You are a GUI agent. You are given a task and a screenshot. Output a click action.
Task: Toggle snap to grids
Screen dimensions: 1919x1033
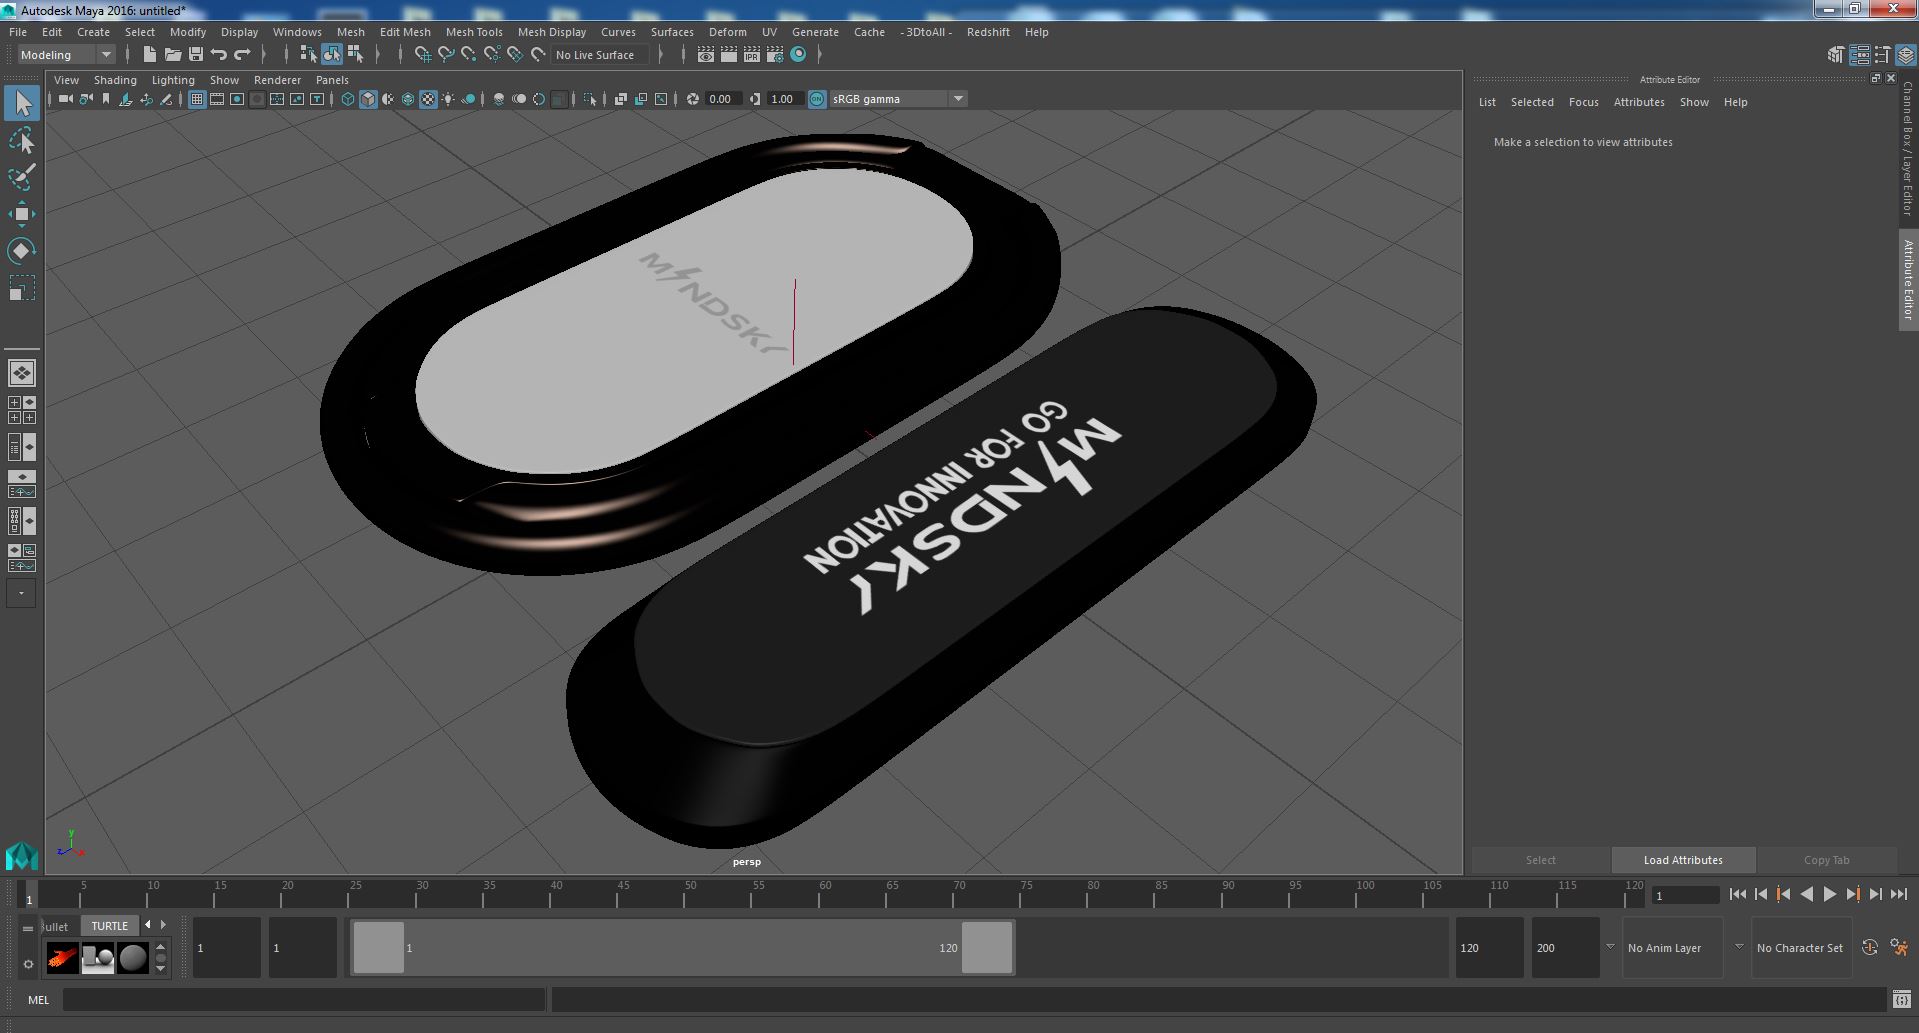click(422, 55)
